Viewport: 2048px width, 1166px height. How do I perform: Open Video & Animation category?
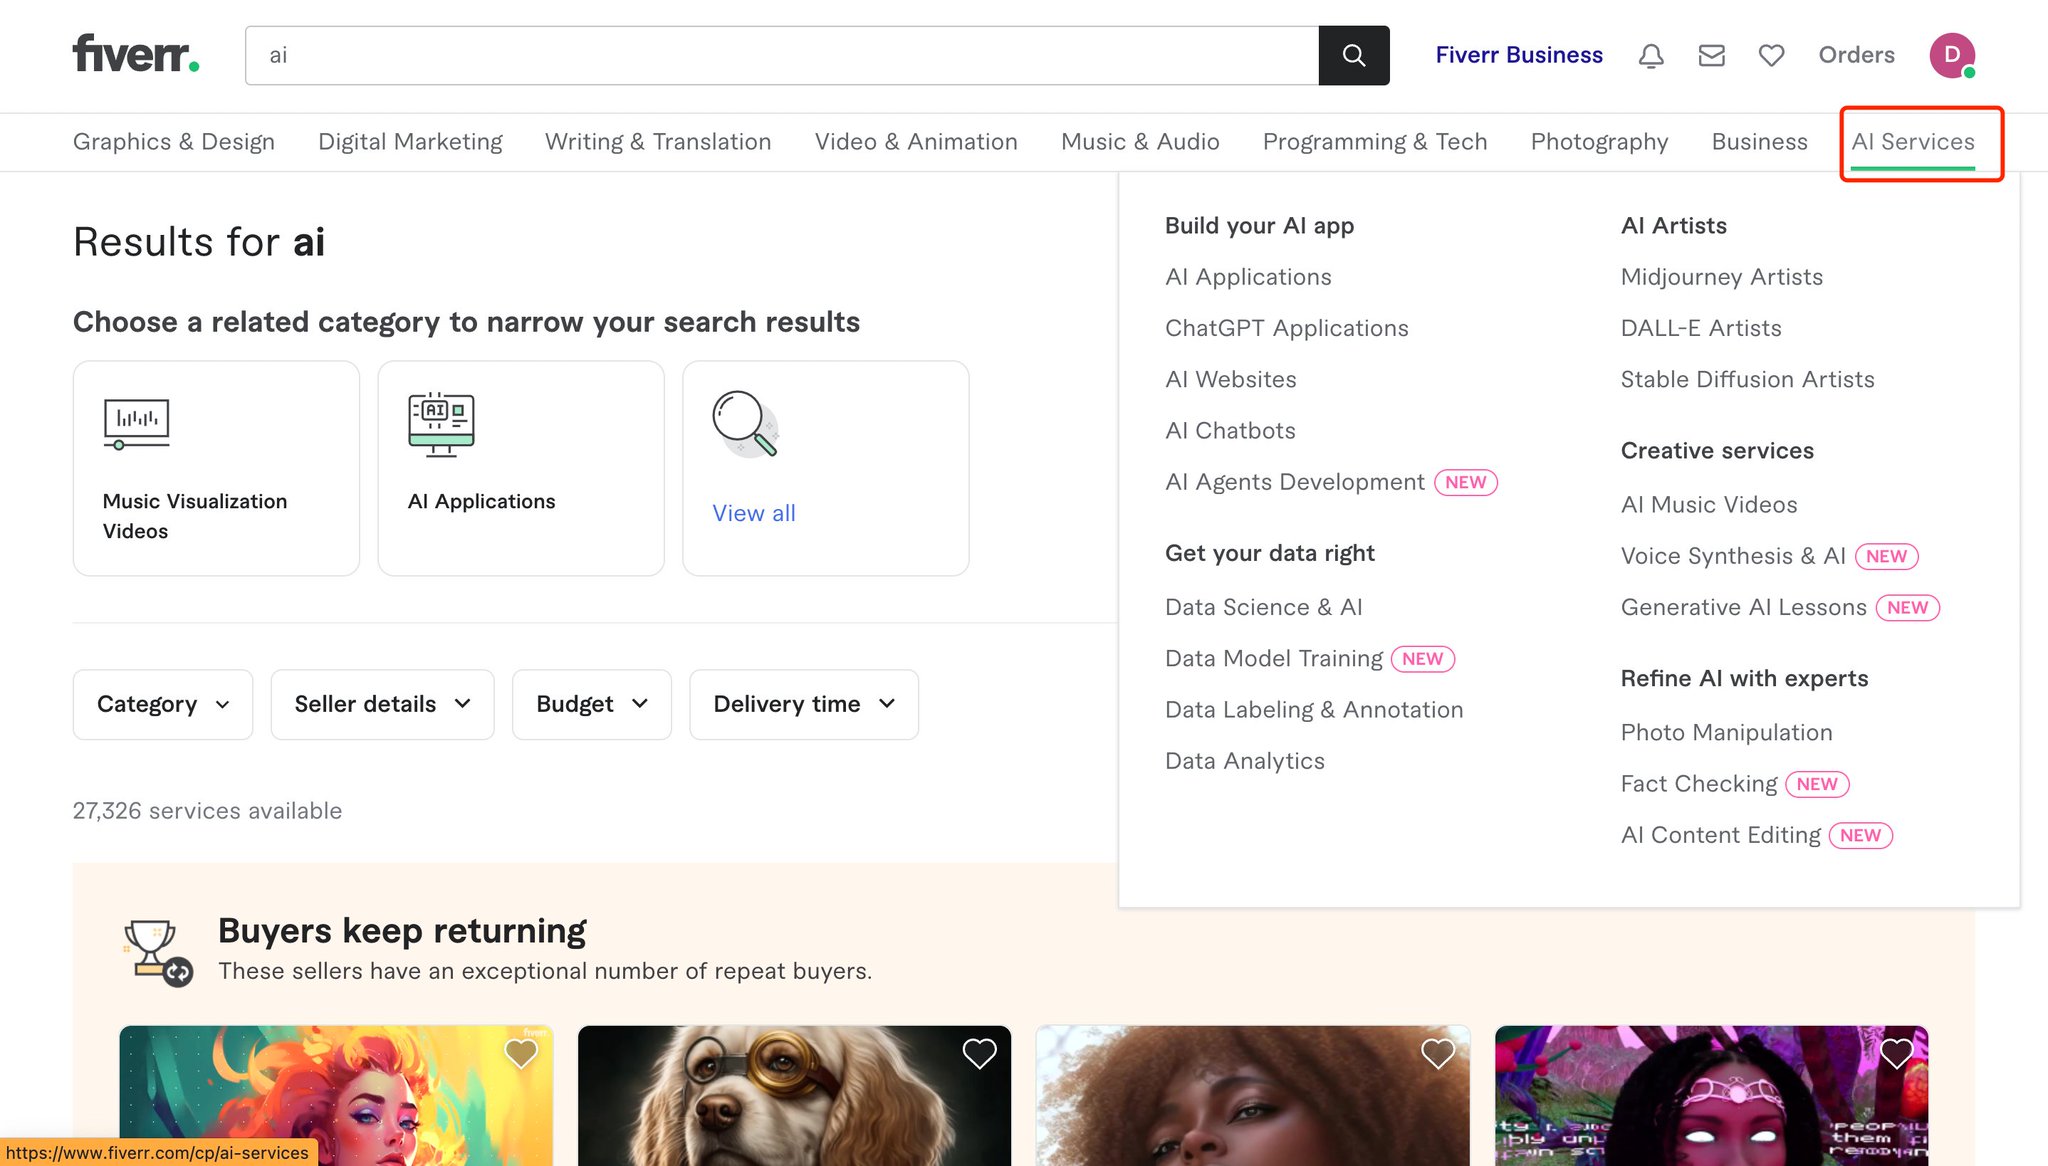(x=916, y=142)
